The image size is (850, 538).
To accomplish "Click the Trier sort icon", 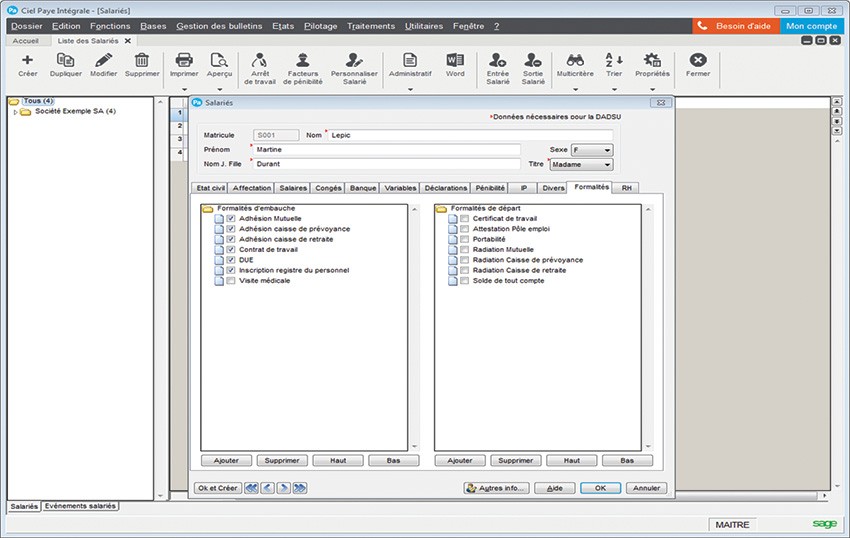I will click(614, 60).
